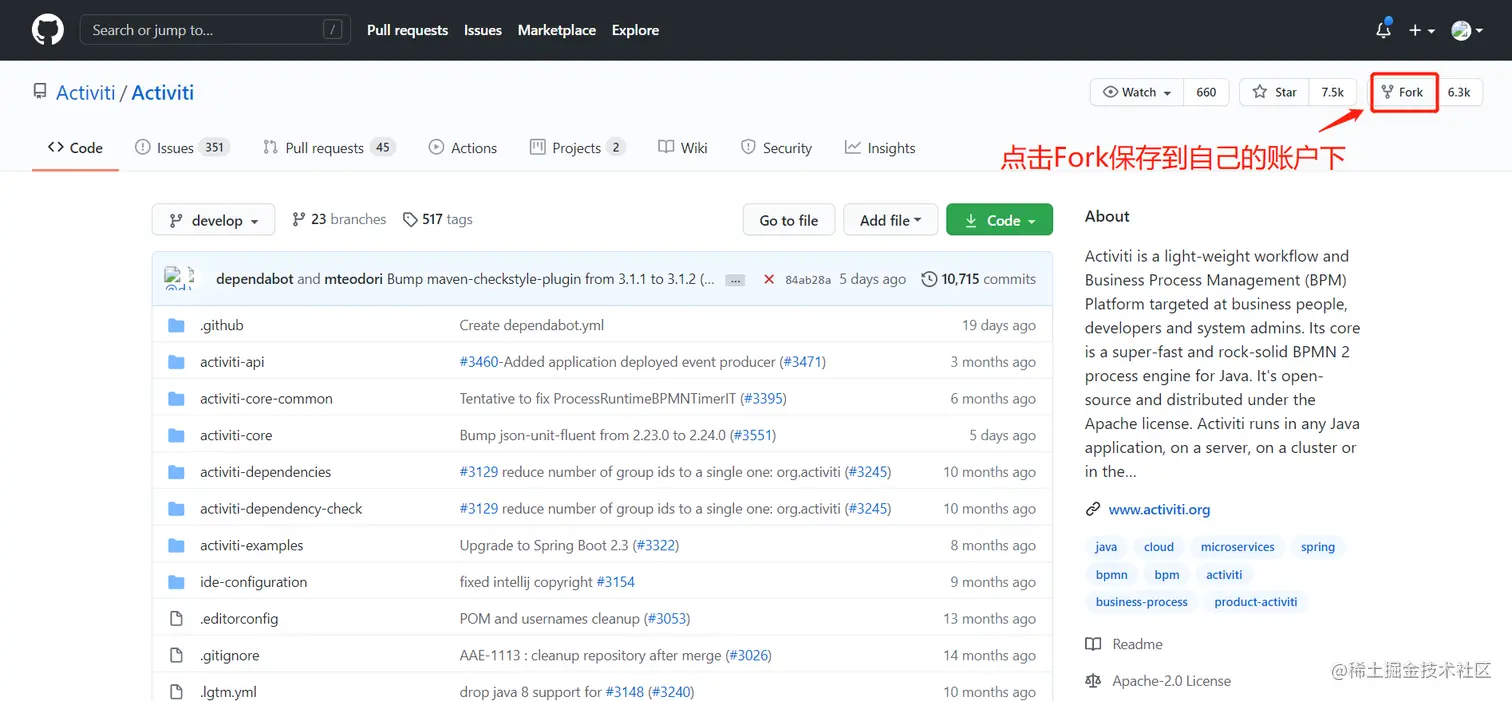Screen dimensions: 1512x701
Task: Open the Readme link in About
Action: pyautogui.click(x=1125, y=644)
